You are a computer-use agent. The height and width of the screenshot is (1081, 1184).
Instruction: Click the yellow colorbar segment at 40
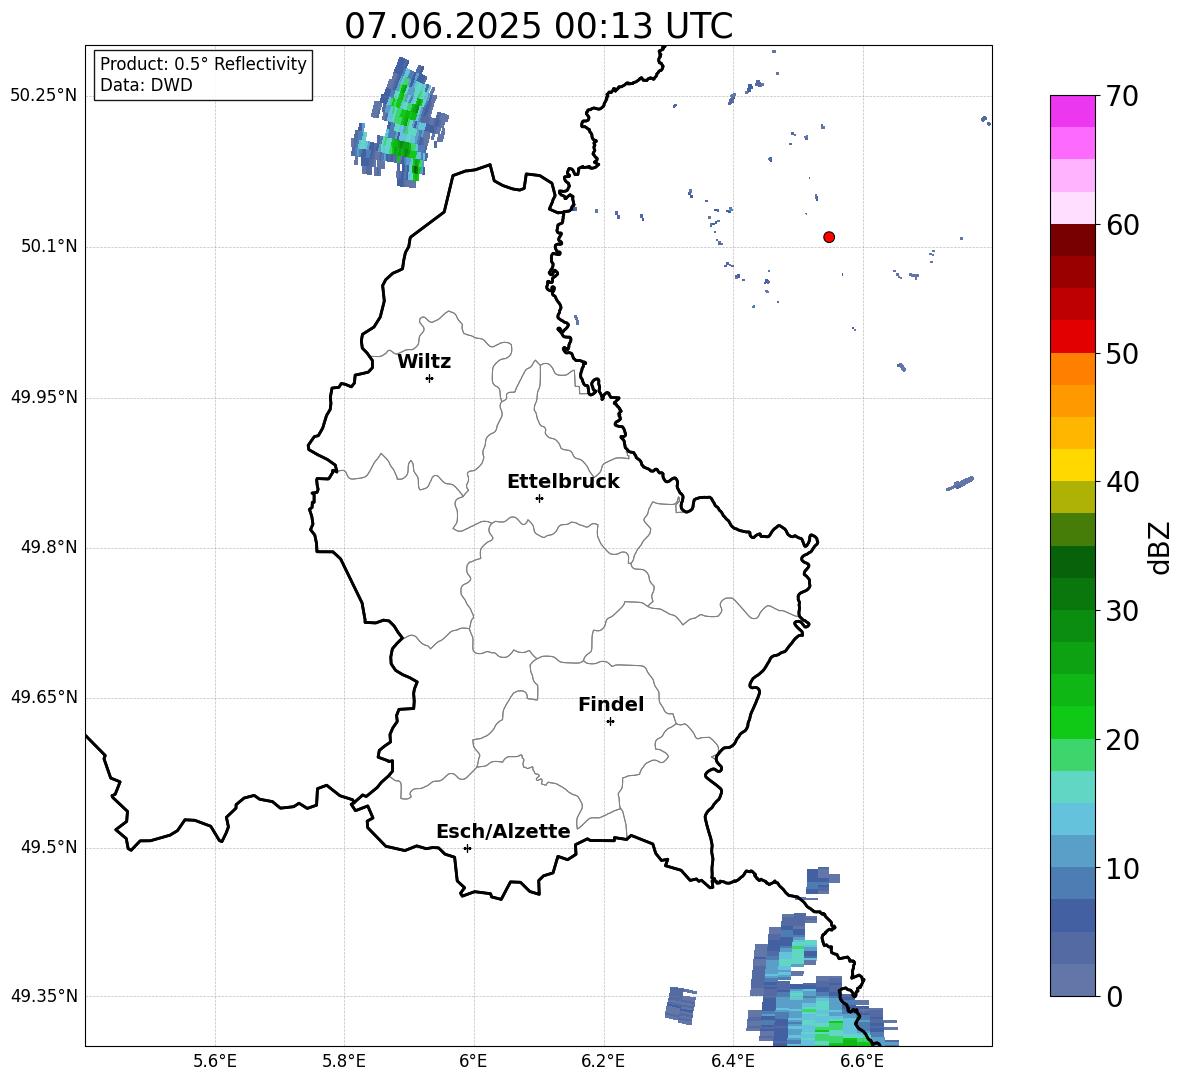[1073, 465]
